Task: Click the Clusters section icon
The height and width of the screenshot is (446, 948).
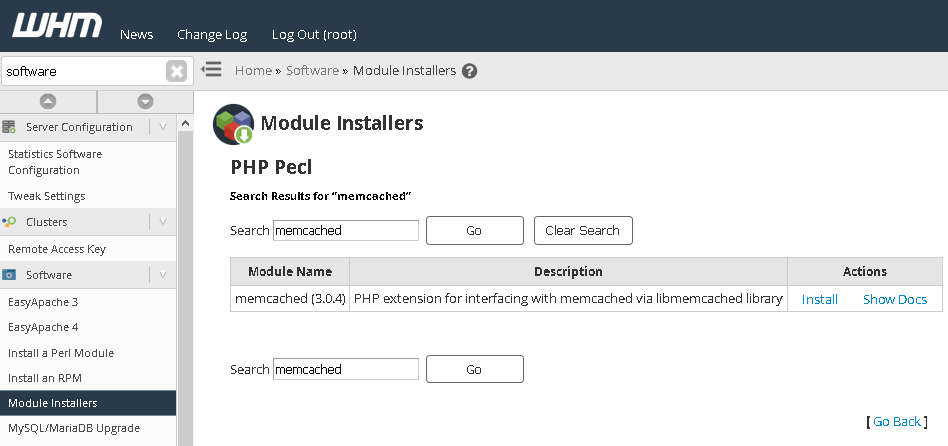Action: (x=9, y=222)
